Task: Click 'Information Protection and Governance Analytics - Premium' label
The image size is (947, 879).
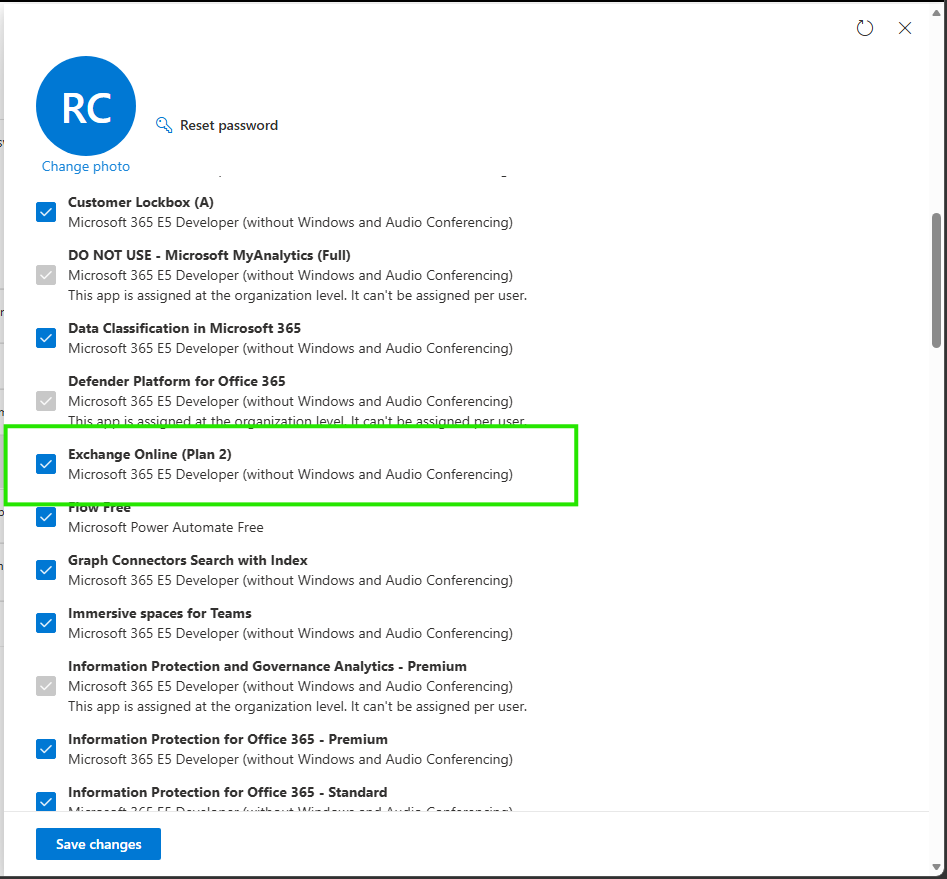Action: [268, 666]
